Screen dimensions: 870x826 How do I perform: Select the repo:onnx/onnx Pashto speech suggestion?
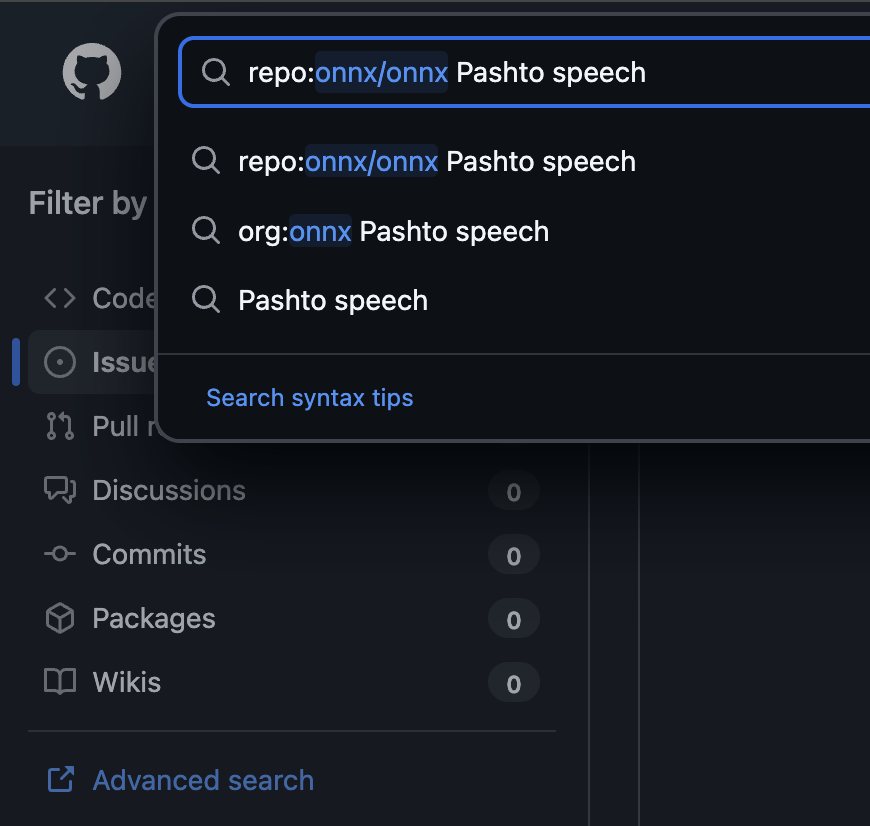coord(437,161)
